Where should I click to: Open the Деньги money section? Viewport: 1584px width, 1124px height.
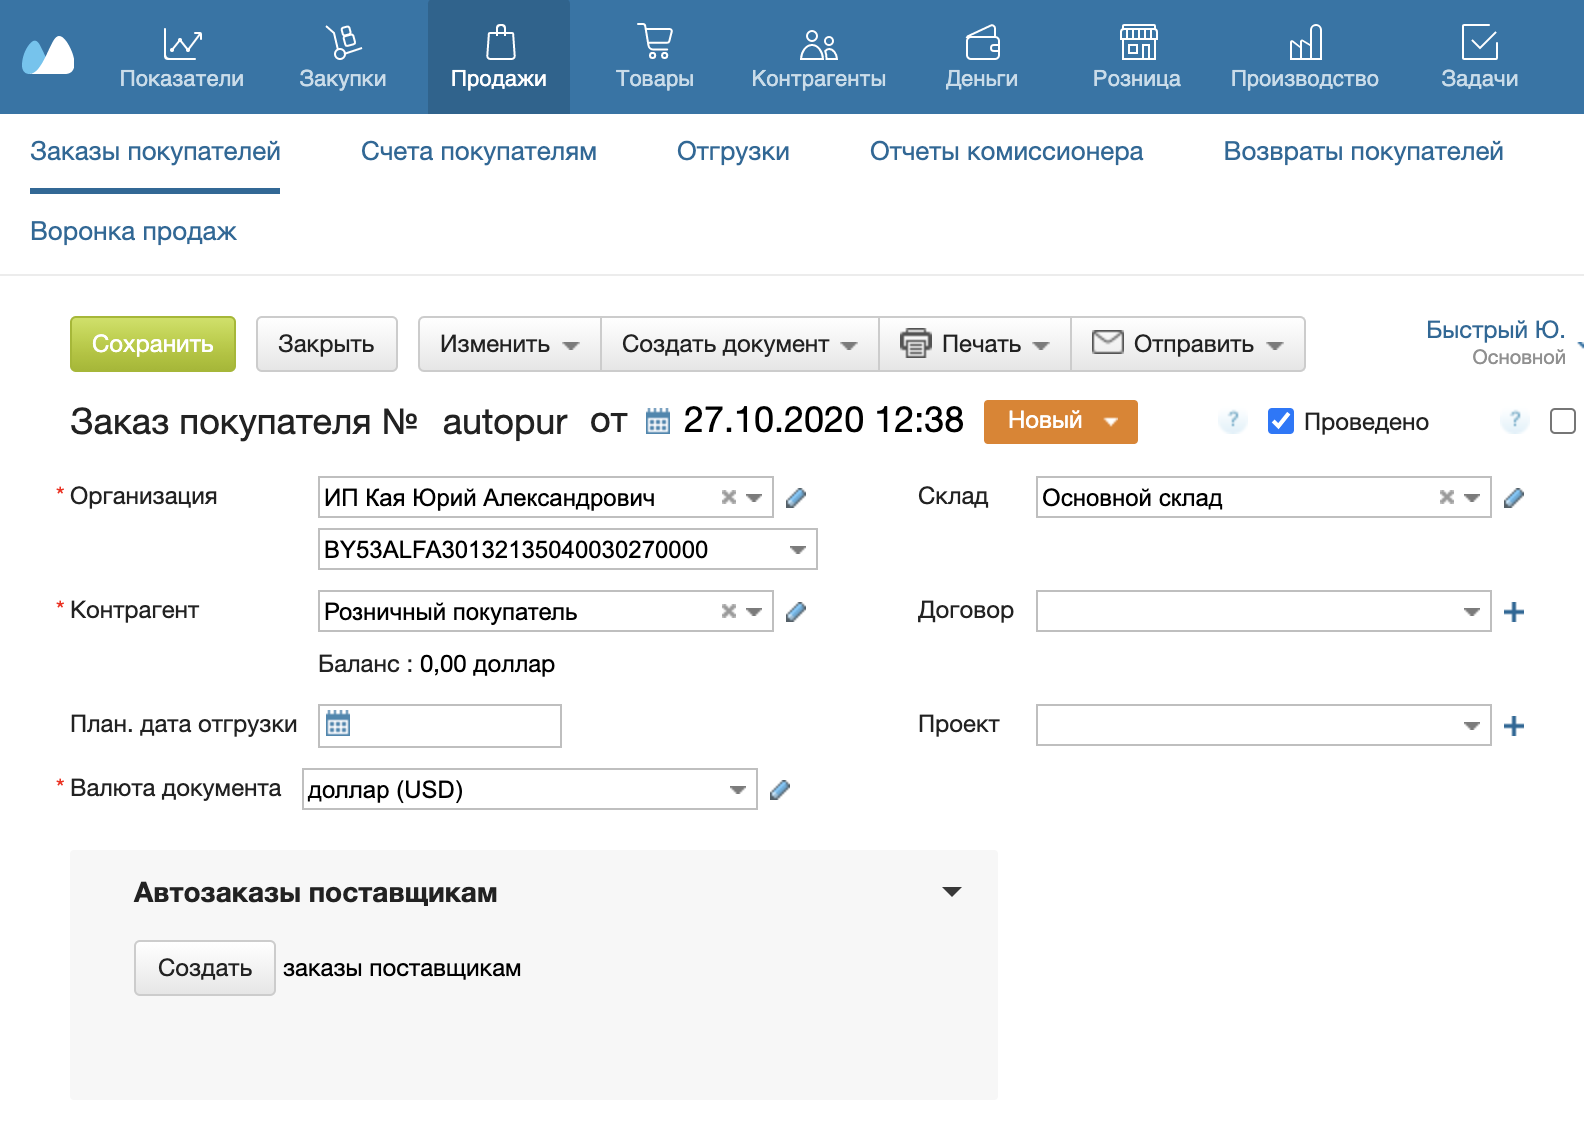982,57
